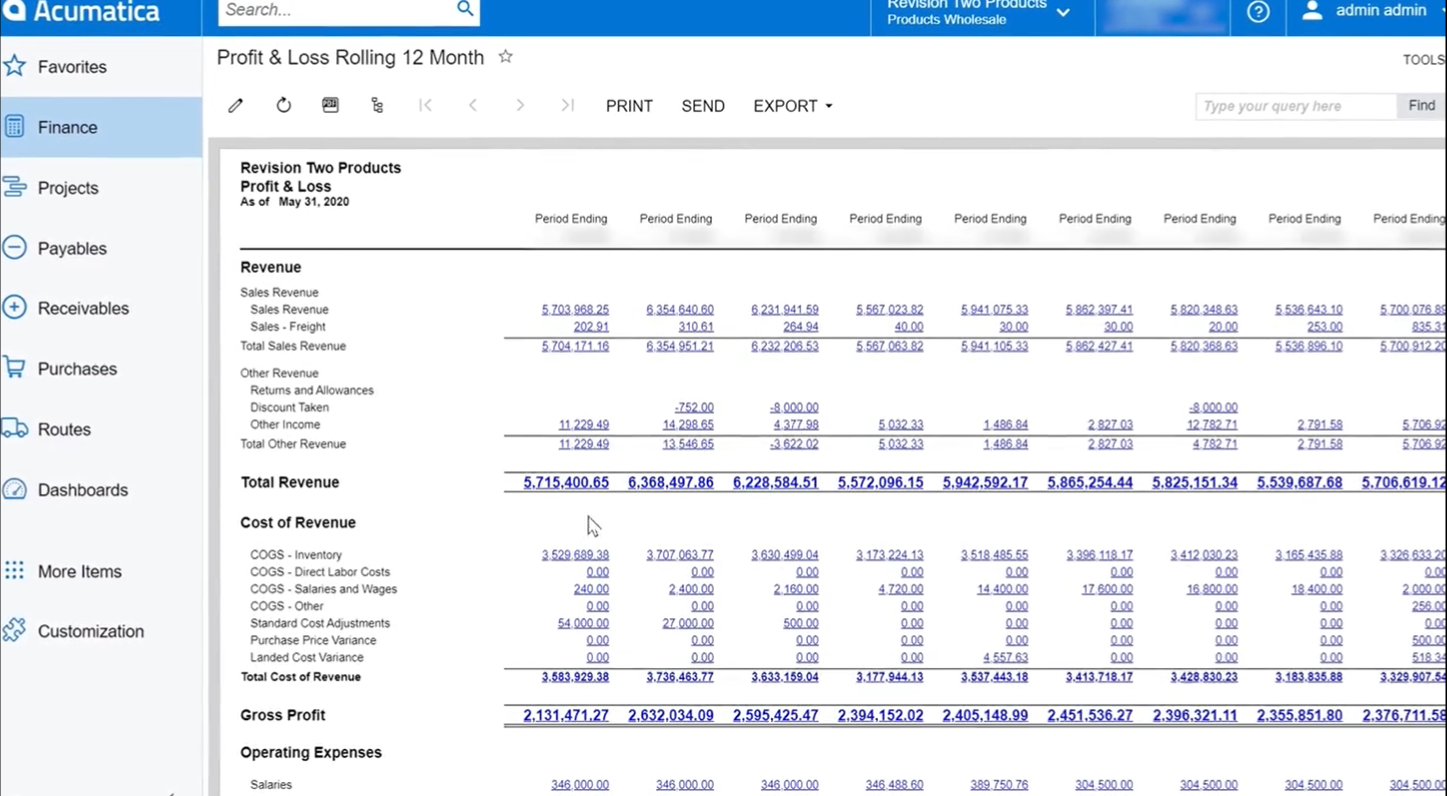The width and height of the screenshot is (1447, 796).
Task: Open Gross Profit value 2,131,471.27
Action: (x=566, y=715)
